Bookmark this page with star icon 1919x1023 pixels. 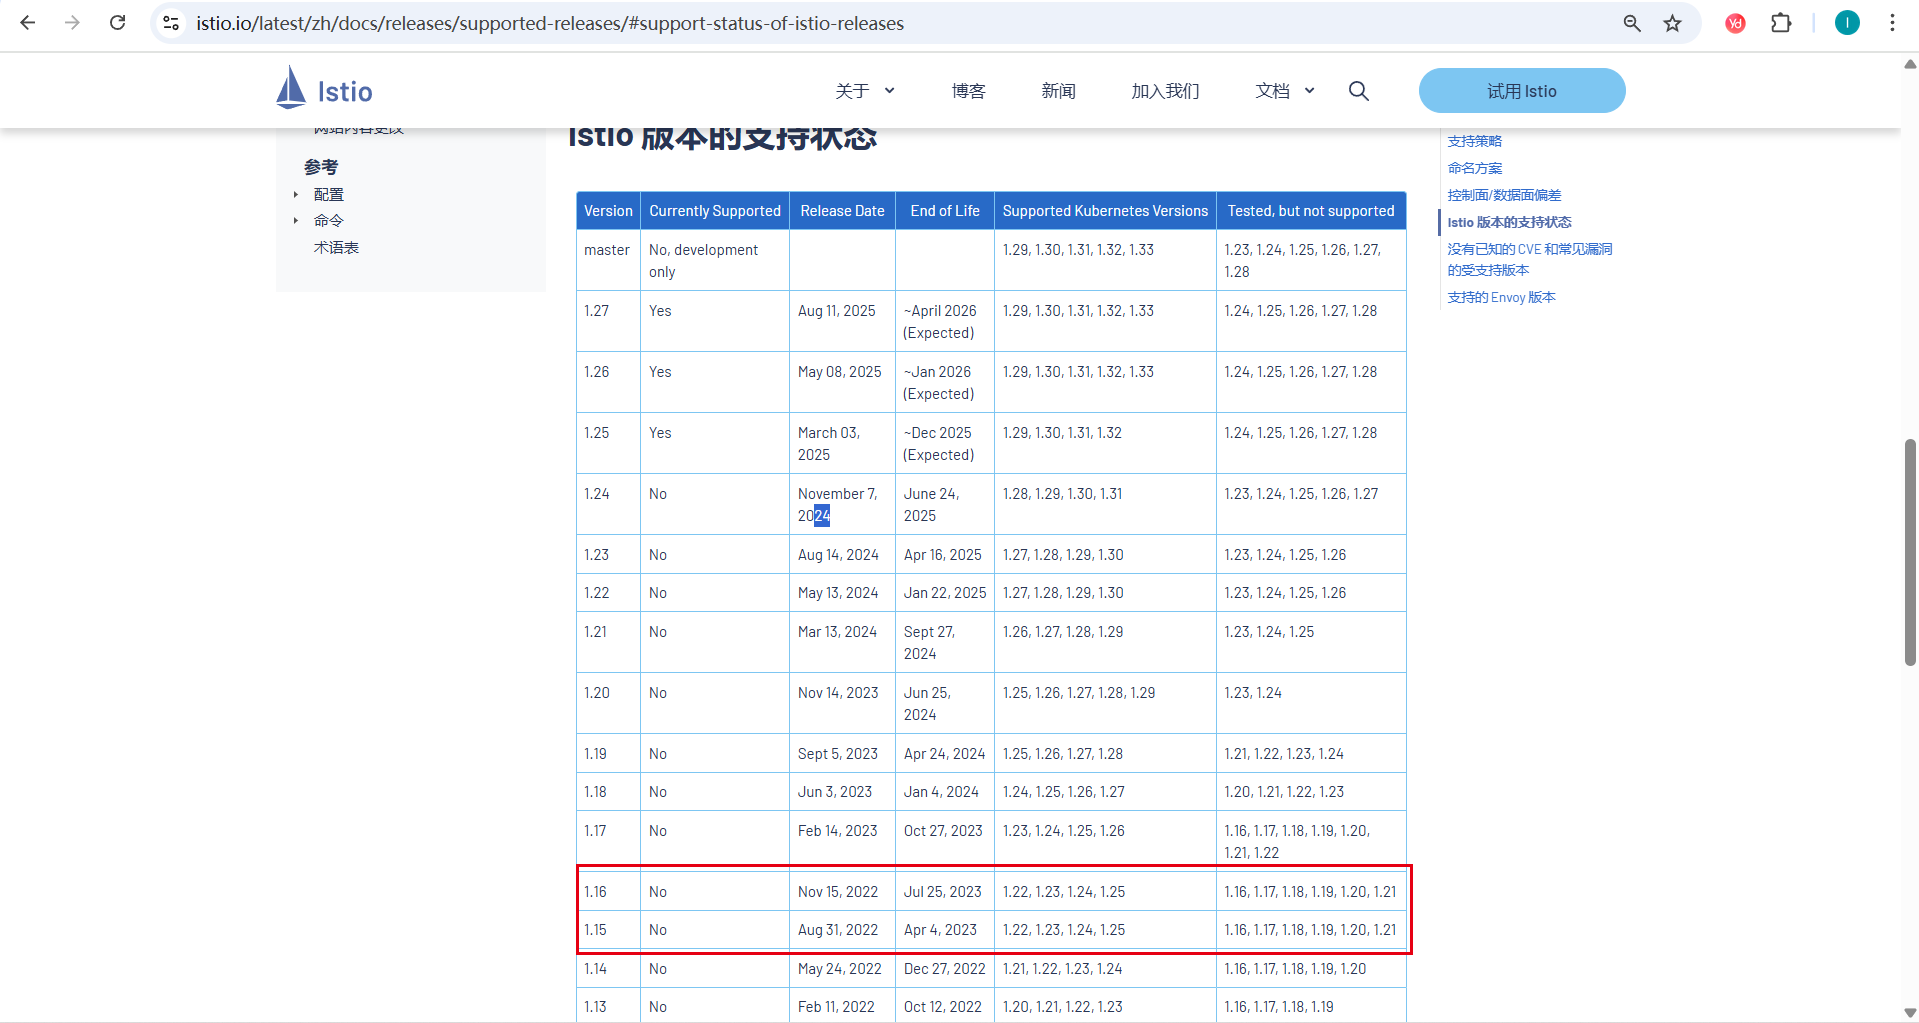click(x=1672, y=23)
